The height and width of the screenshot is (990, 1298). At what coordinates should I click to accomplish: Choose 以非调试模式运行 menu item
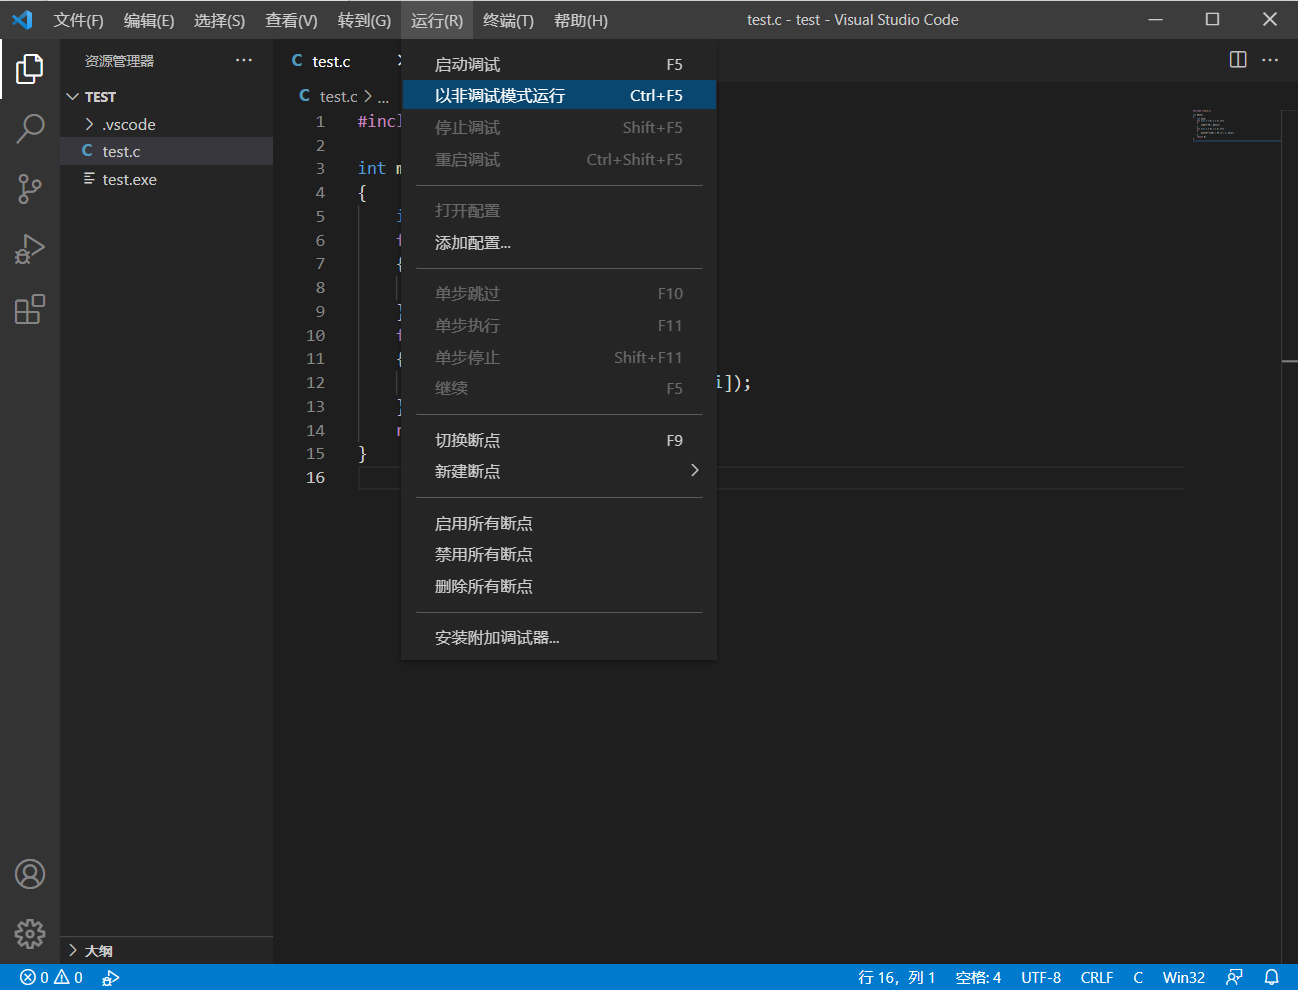(x=559, y=96)
